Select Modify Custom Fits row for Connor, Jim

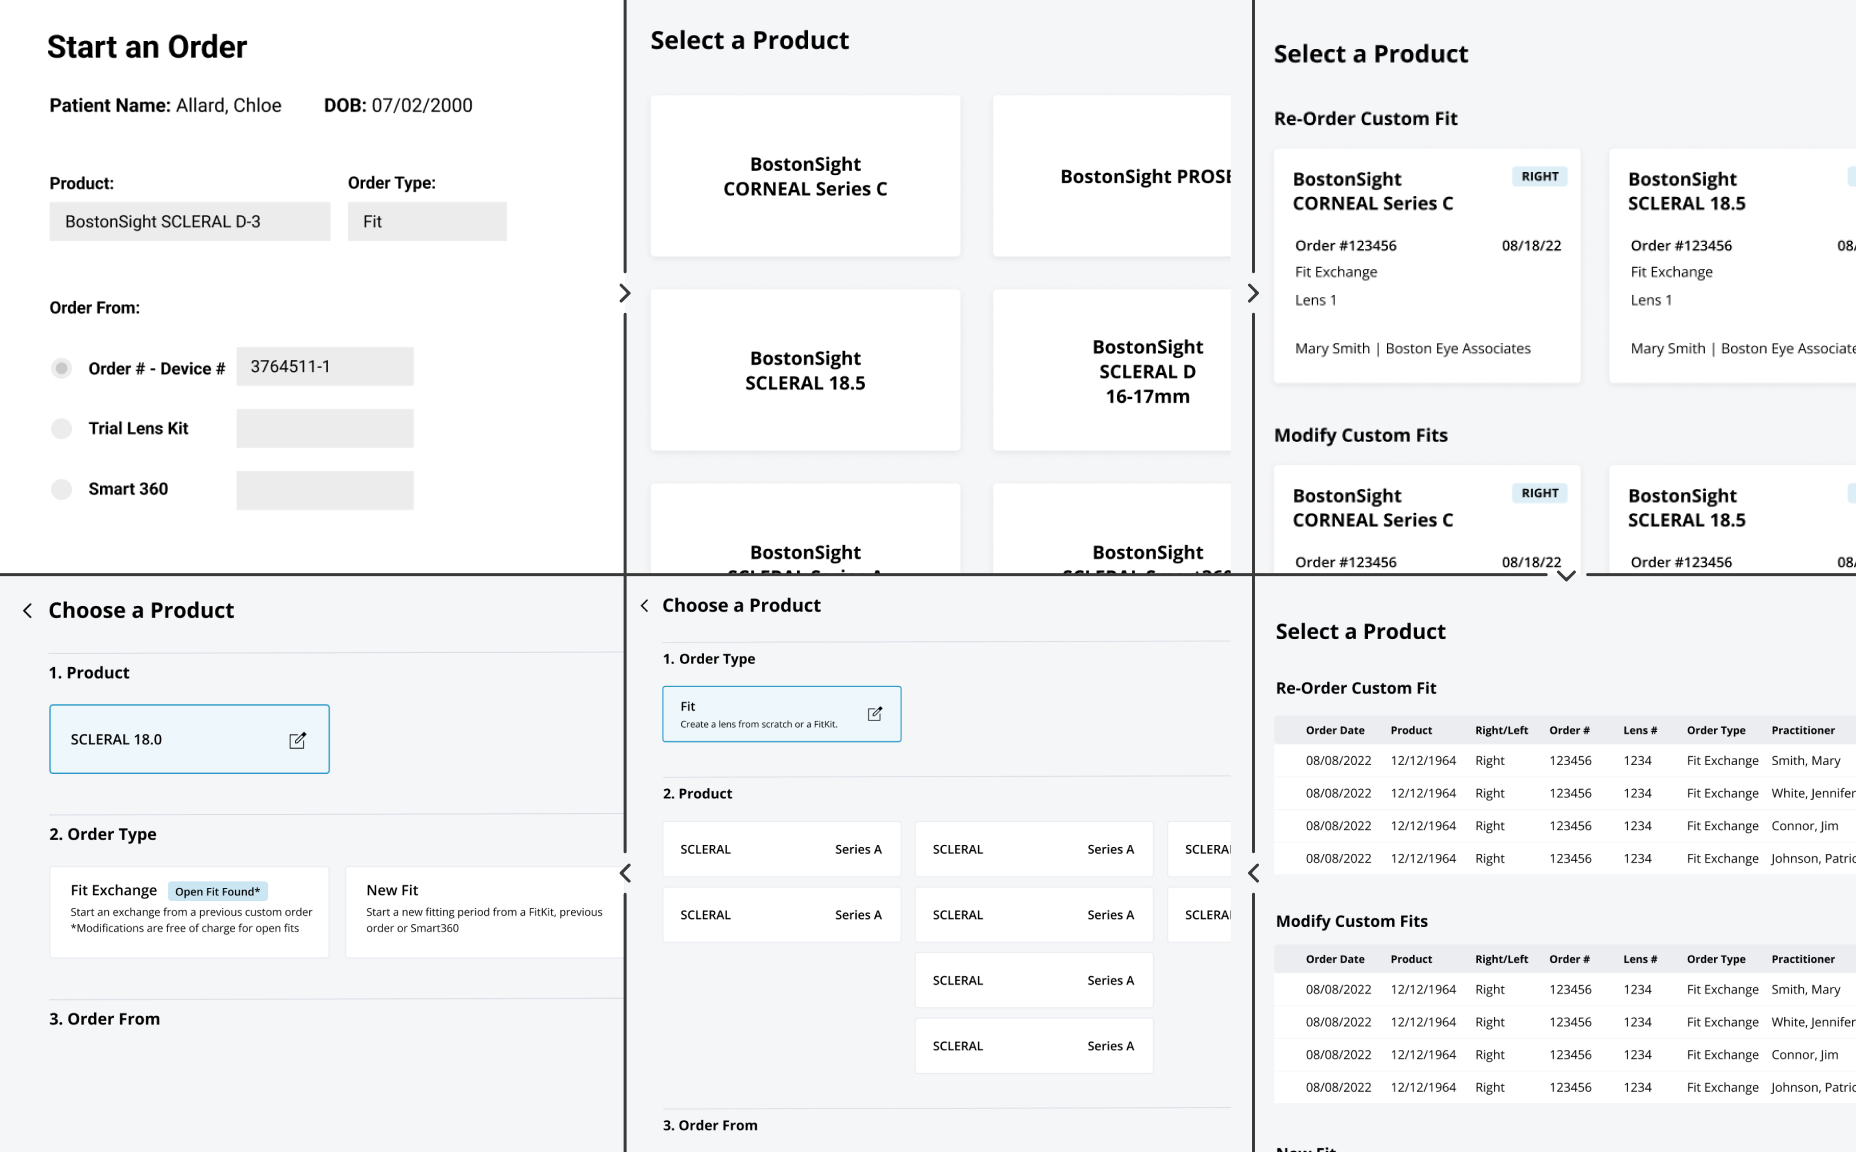[x=1565, y=1055]
